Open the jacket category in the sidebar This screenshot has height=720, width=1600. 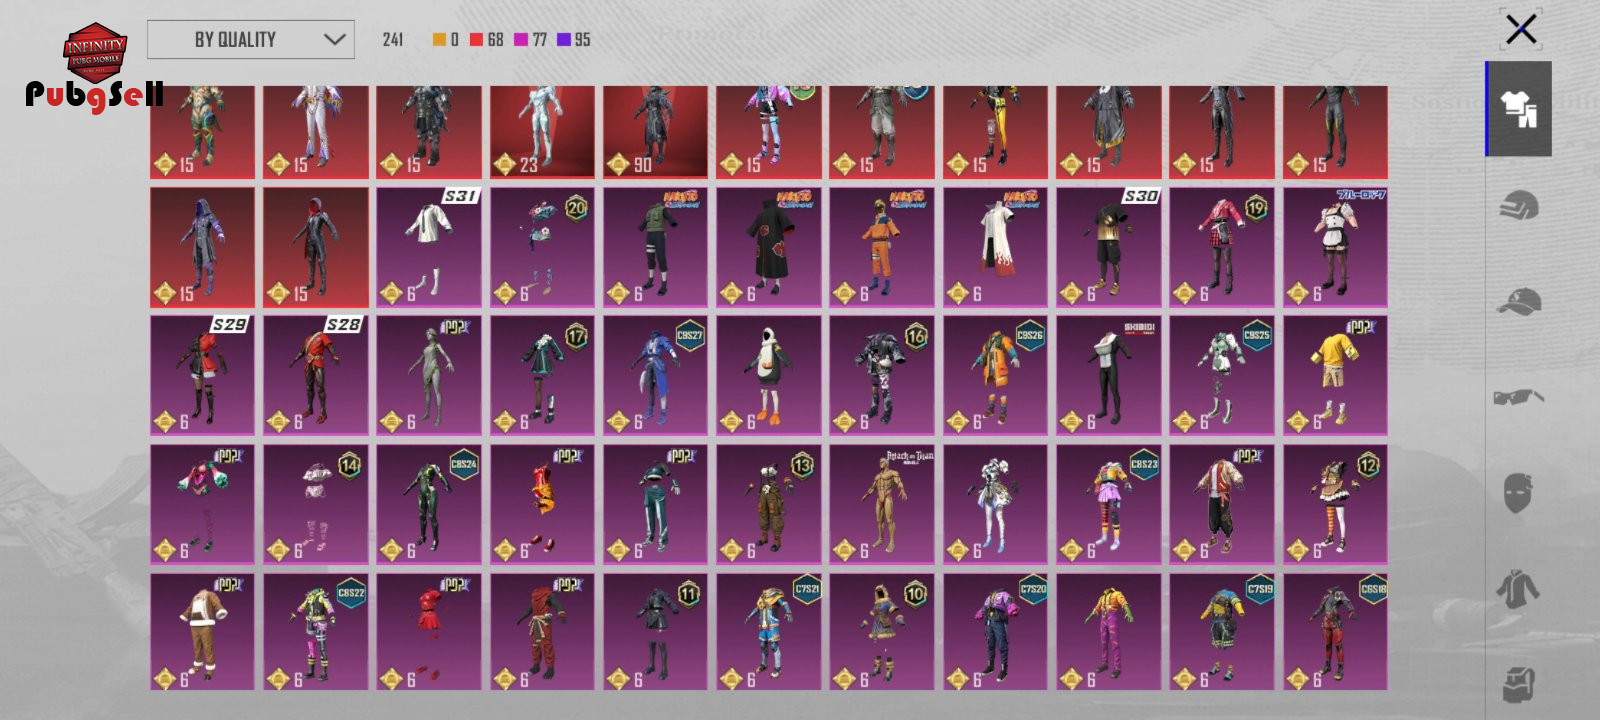(1518, 588)
